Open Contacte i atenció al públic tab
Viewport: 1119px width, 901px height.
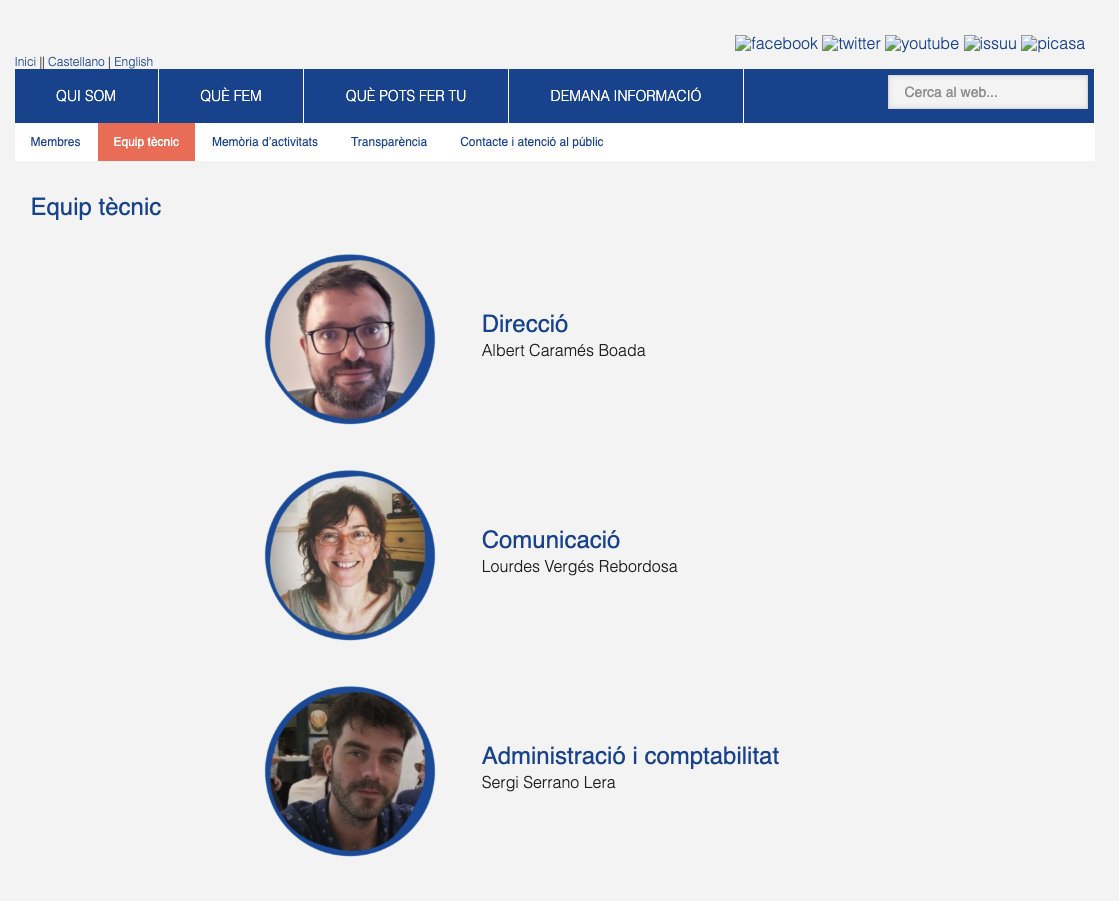tap(532, 142)
